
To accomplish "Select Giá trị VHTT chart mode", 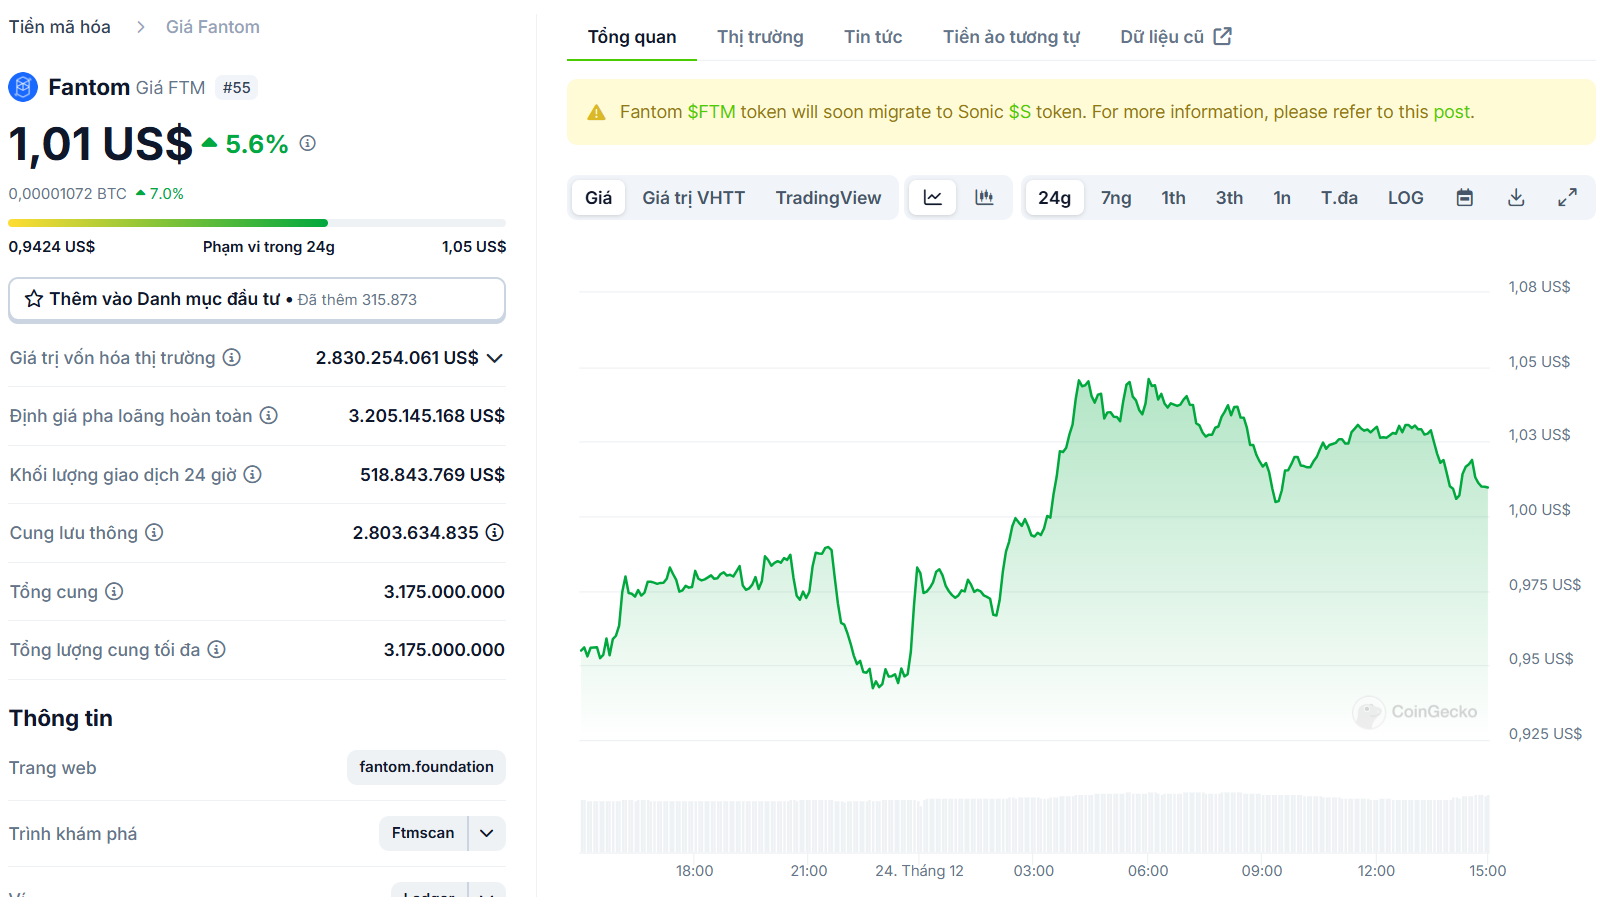I will pos(693,197).
